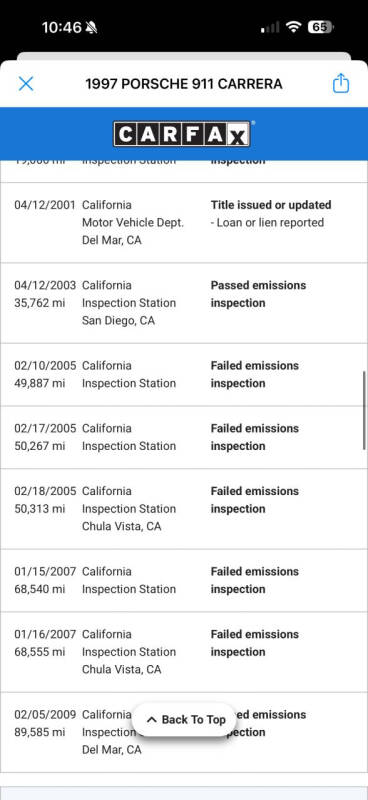Tap the Wi-Fi status icon
This screenshot has height=800, width=368.
pyautogui.click(x=293, y=27)
